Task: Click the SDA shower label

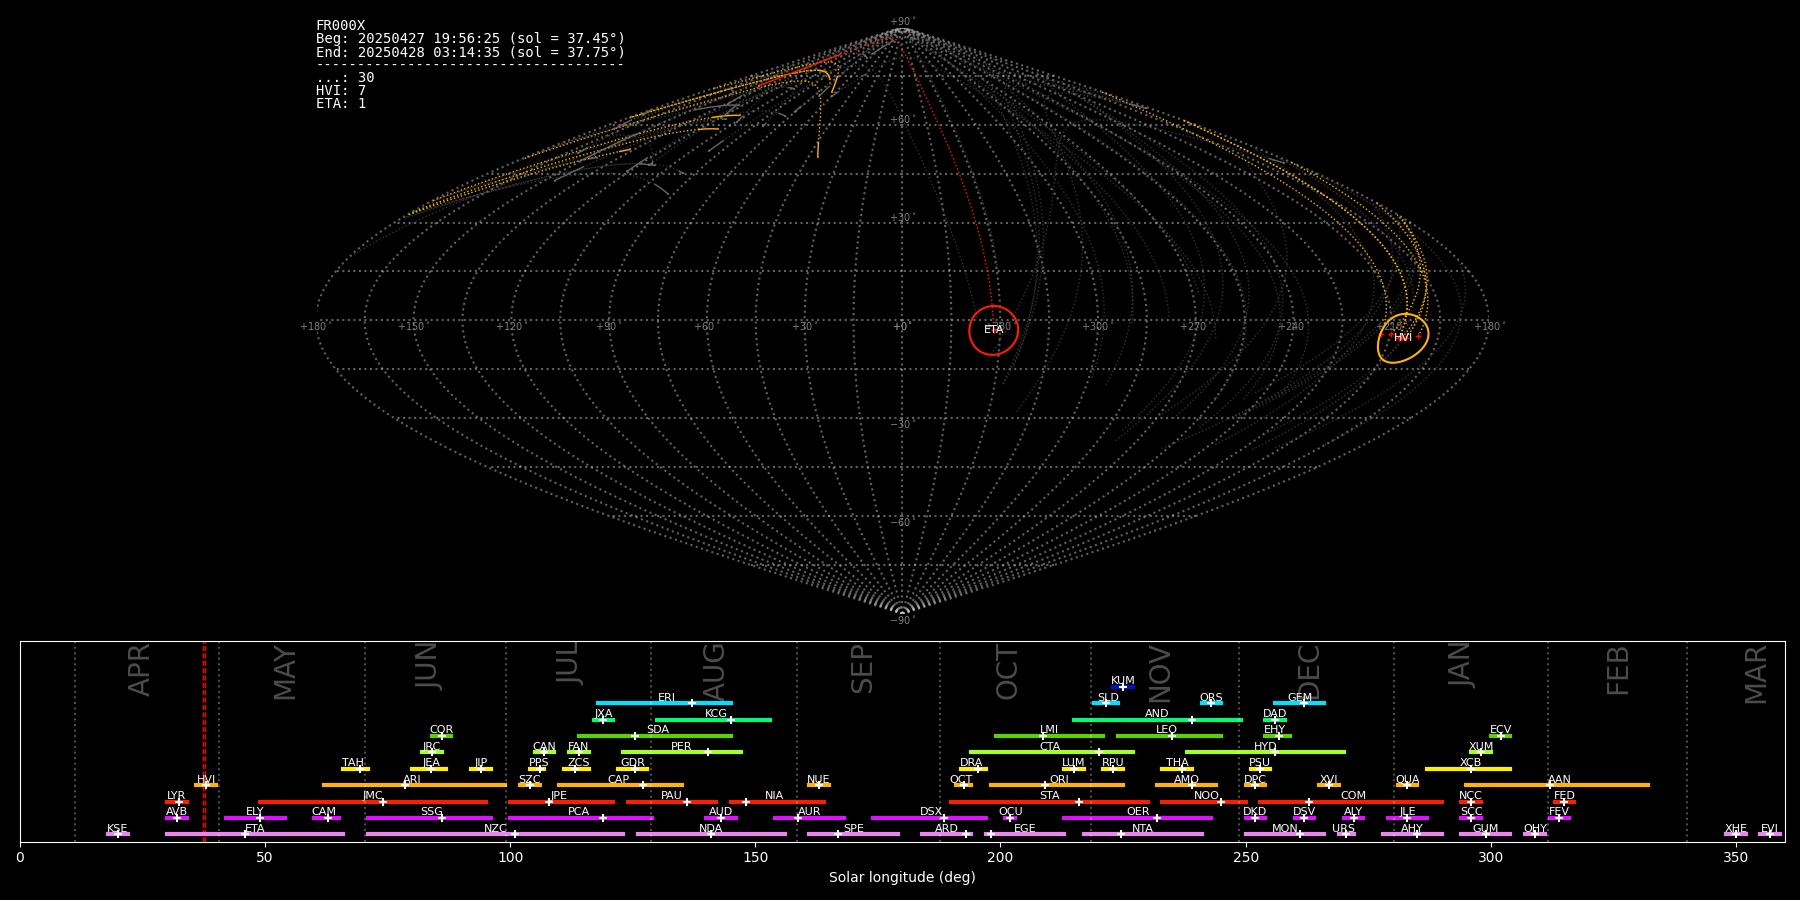Action: [658, 730]
